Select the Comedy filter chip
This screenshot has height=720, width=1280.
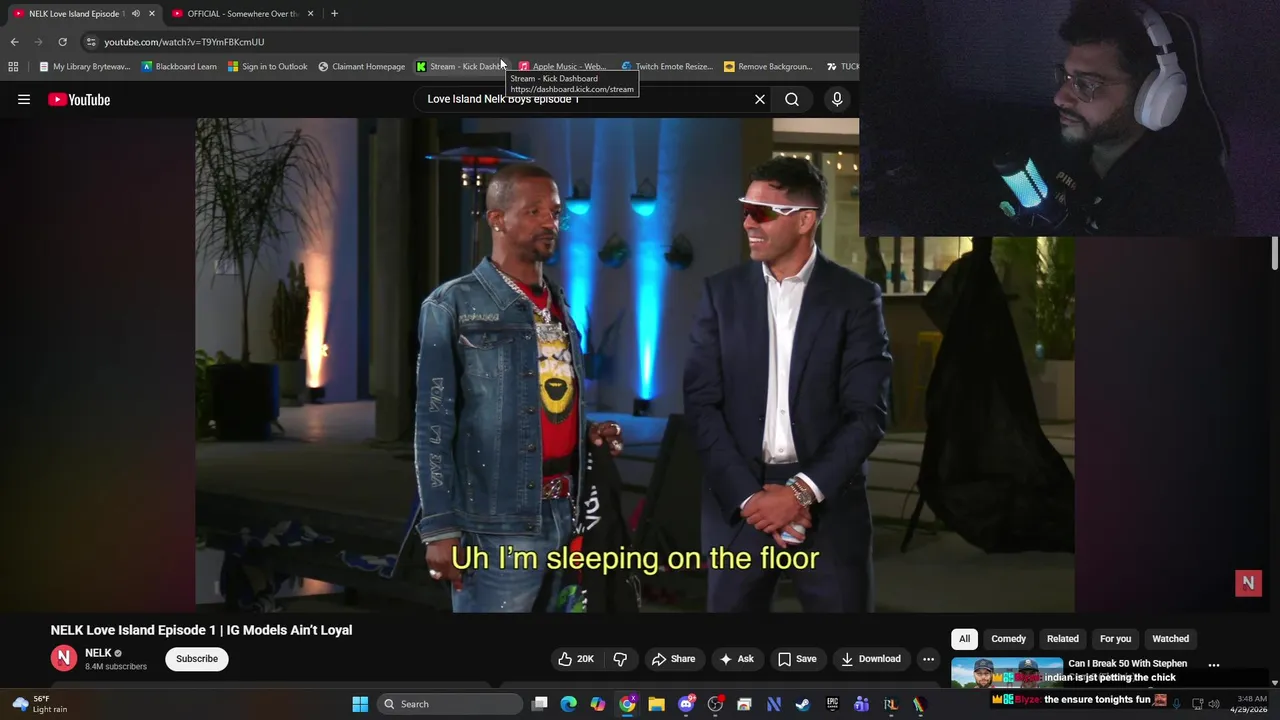1008,639
